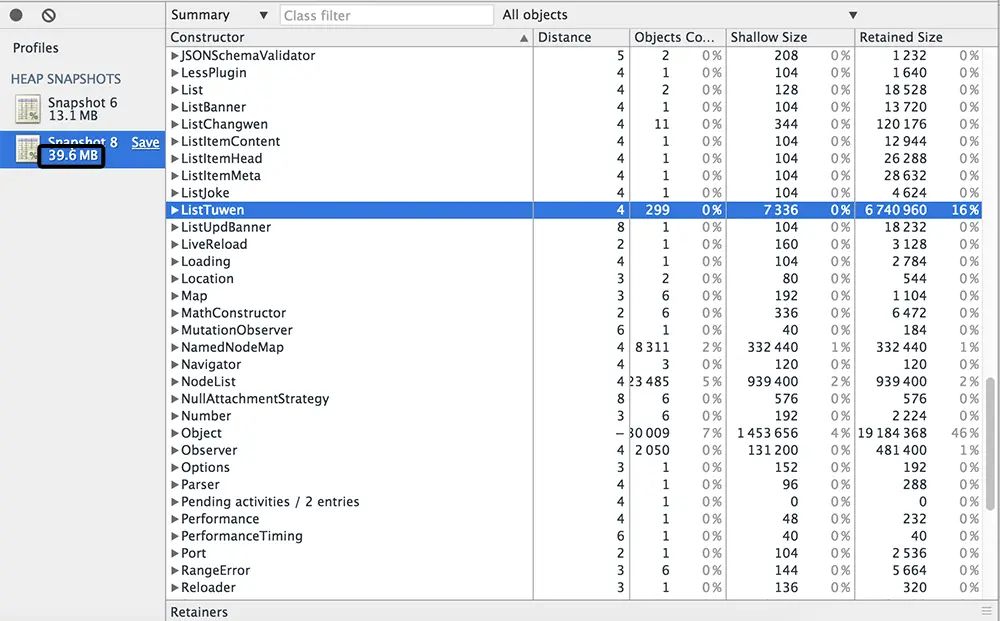Clear all profiles using the clear icon
1000x621 pixels.
[50, 15]
